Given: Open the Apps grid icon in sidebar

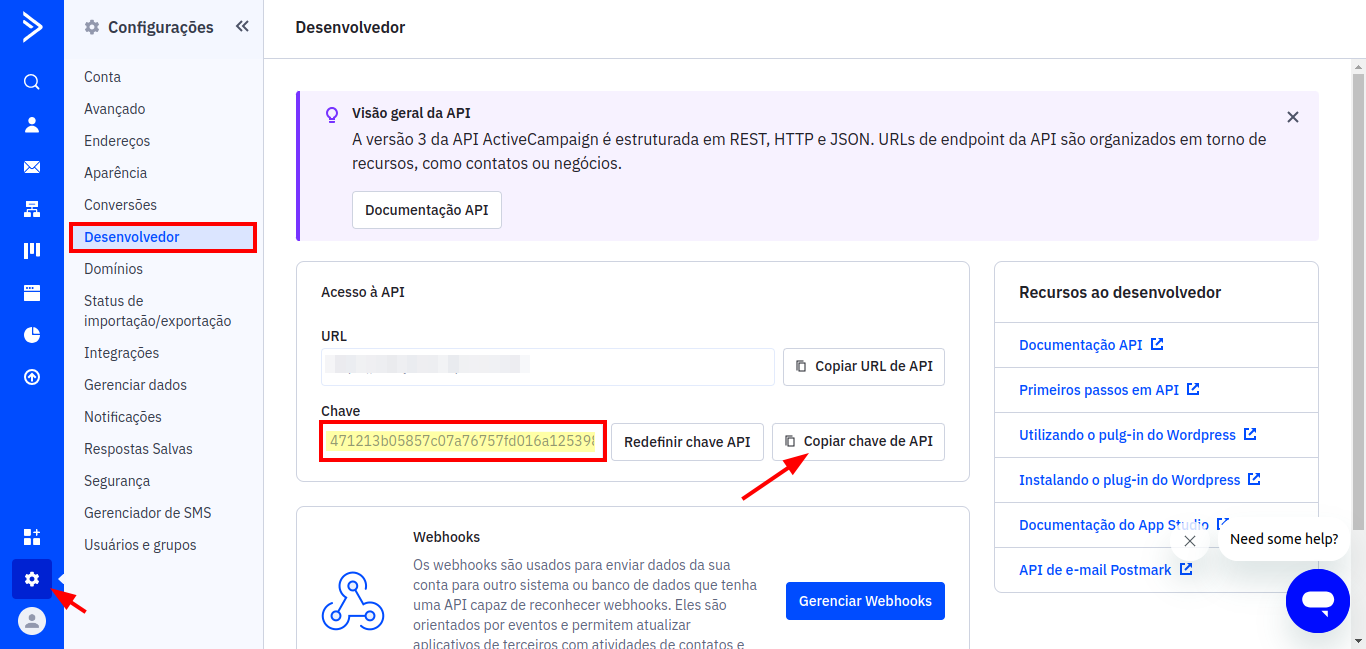Looking at the screenshot, I should 32,537.
